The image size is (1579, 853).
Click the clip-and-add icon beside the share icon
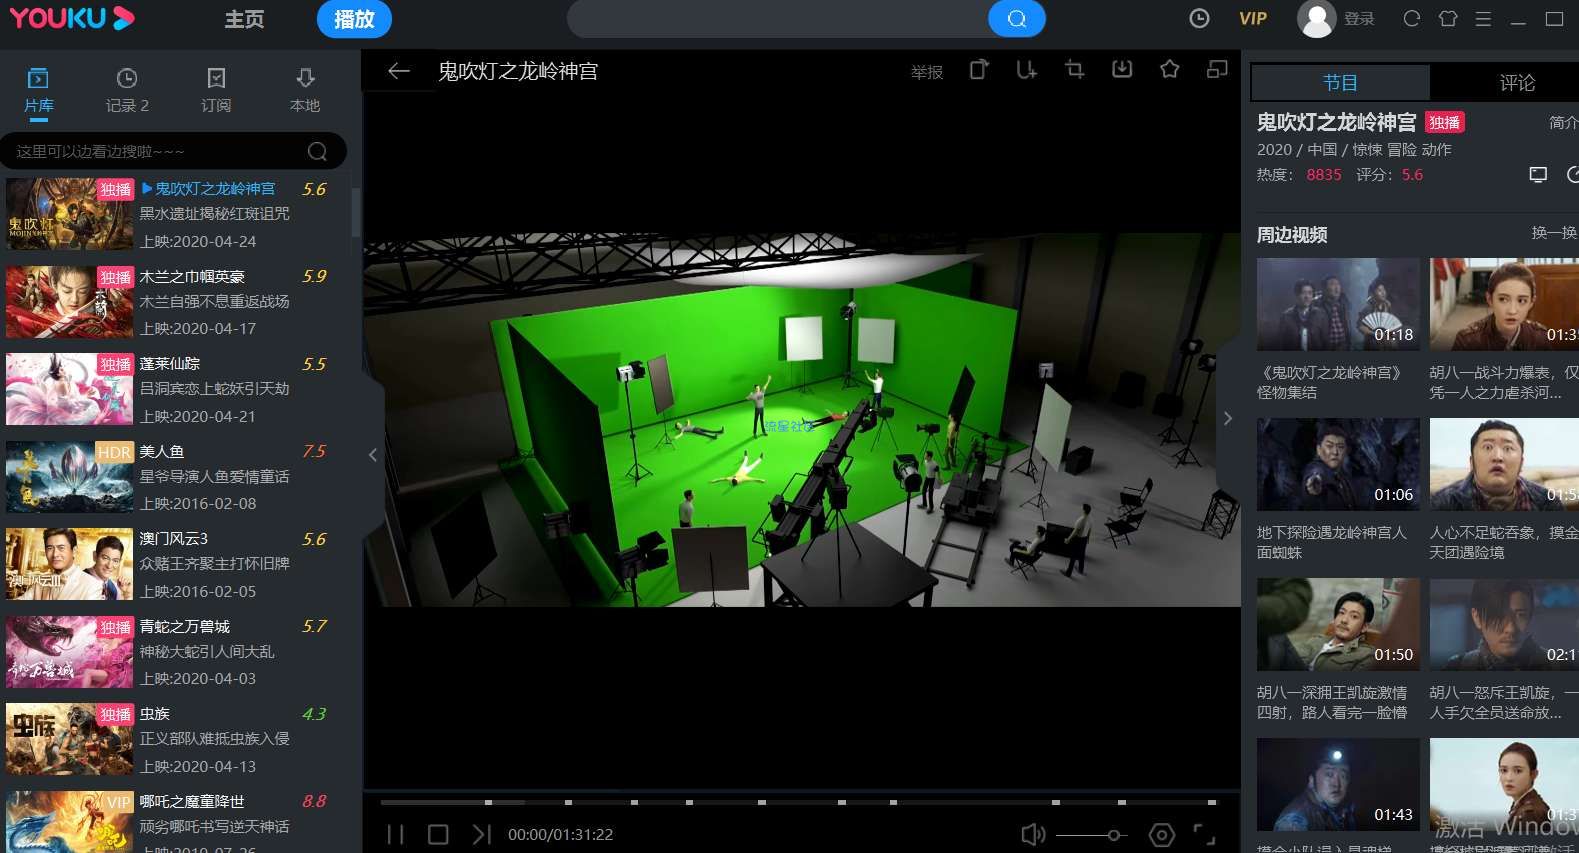1027,69
